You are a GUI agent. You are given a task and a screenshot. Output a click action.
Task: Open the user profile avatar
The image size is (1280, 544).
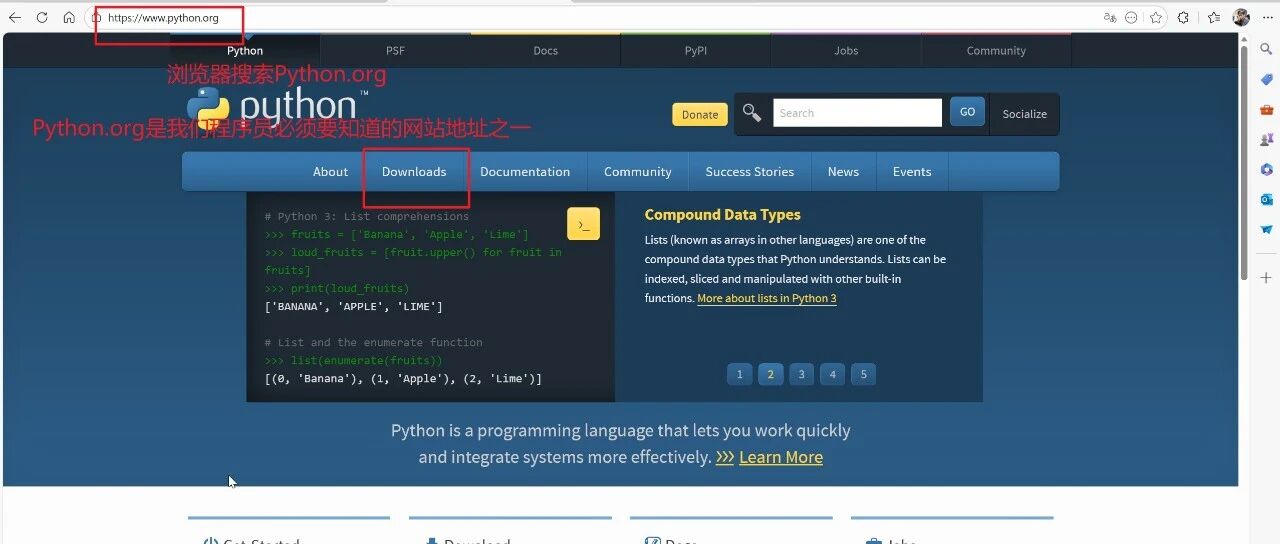coord(1241,18)
